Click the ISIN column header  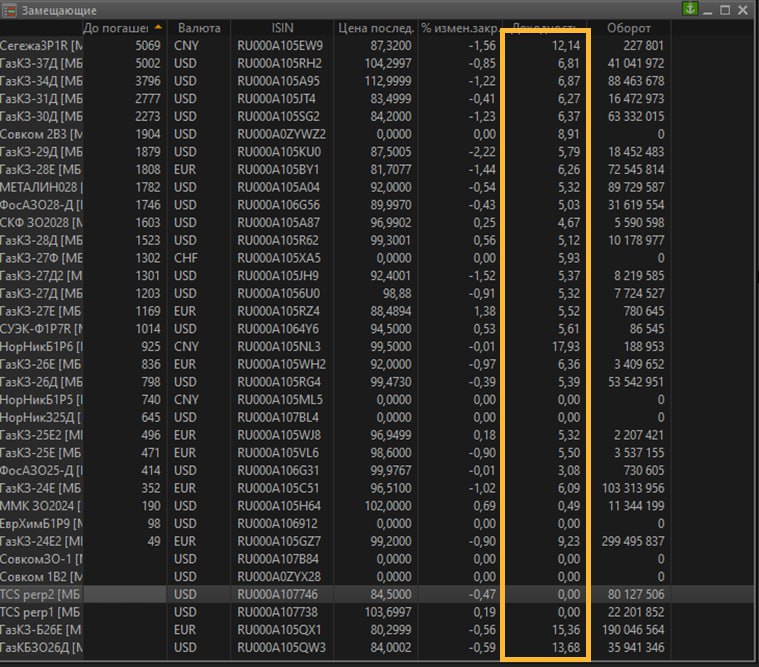point(282,28)
